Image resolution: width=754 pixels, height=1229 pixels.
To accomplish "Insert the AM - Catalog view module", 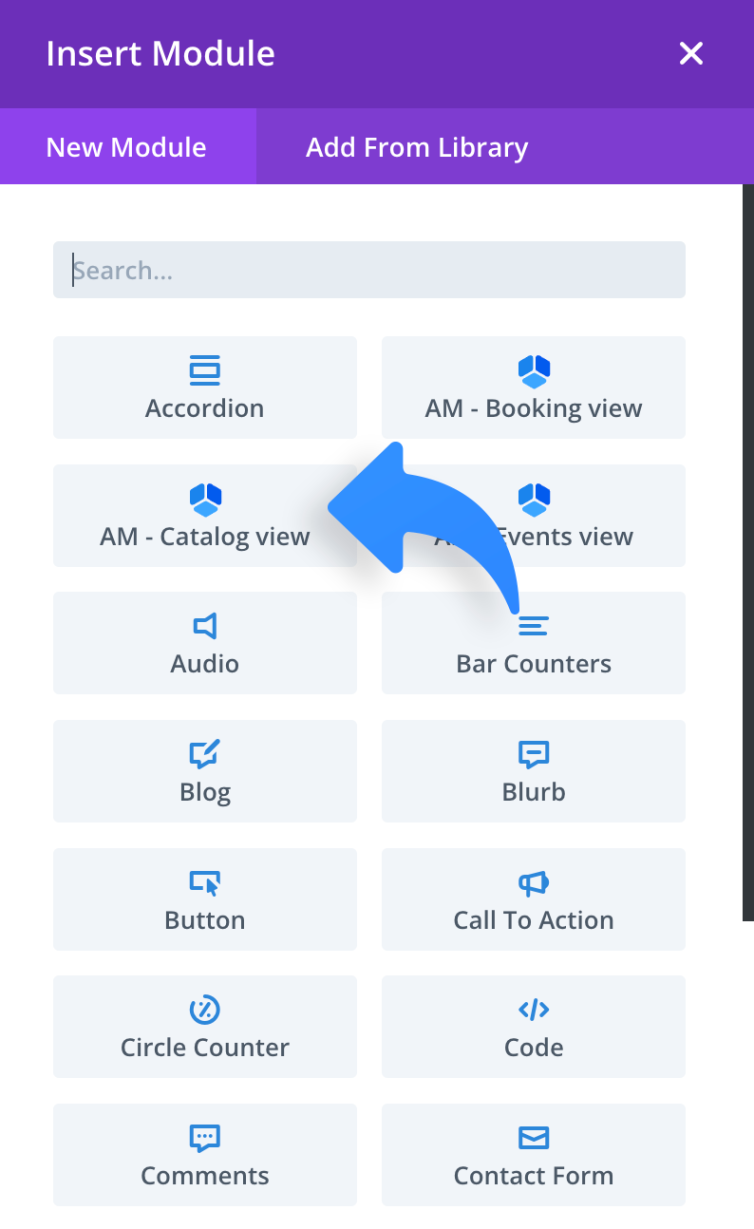I will 204,516.
